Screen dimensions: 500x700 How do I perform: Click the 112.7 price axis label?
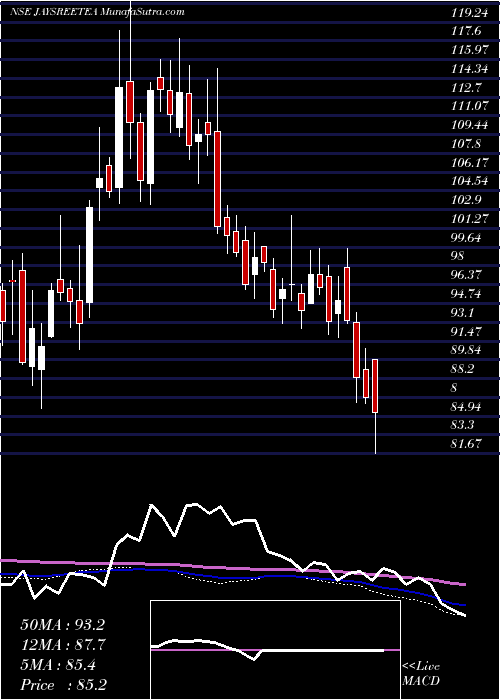467,88
